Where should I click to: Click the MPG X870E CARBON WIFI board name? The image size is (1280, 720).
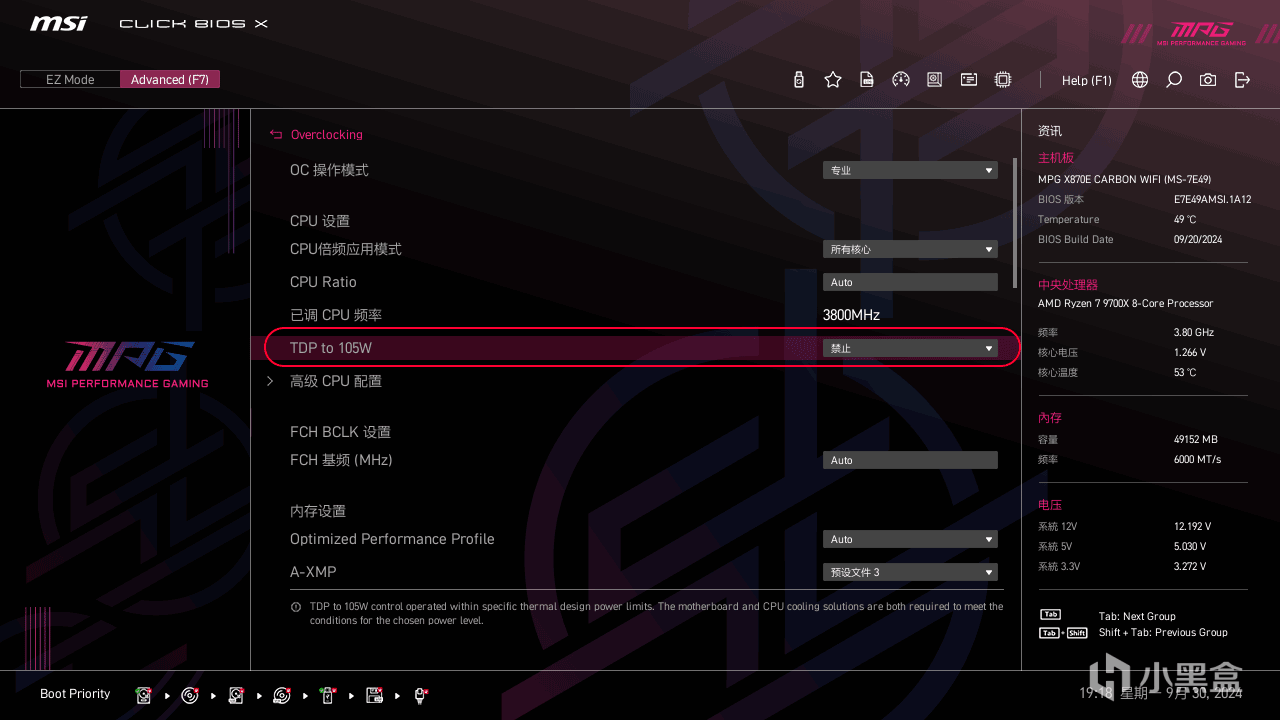click(x=1124, y=179)
